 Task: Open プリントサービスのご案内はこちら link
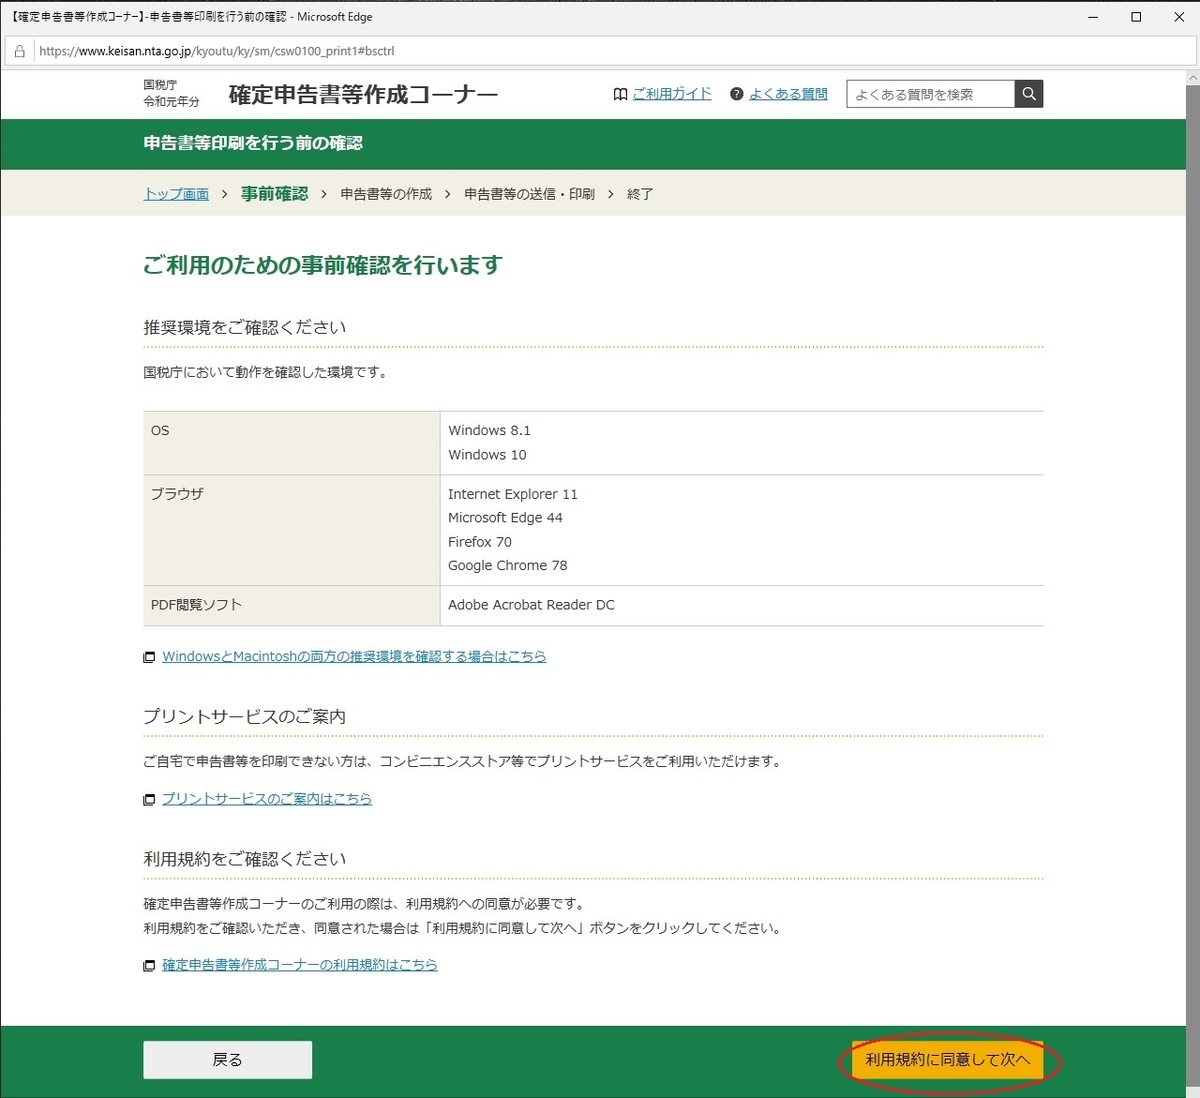pyautogui.click(x=267, y=799)
